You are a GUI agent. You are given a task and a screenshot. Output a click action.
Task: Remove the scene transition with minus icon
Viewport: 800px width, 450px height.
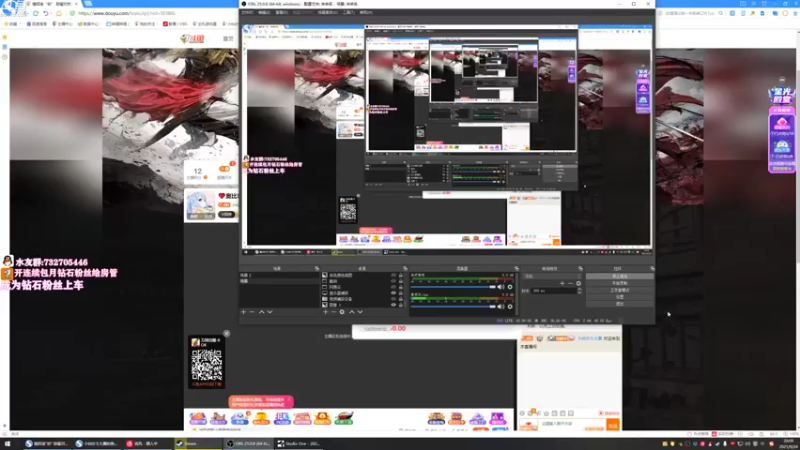570,283
